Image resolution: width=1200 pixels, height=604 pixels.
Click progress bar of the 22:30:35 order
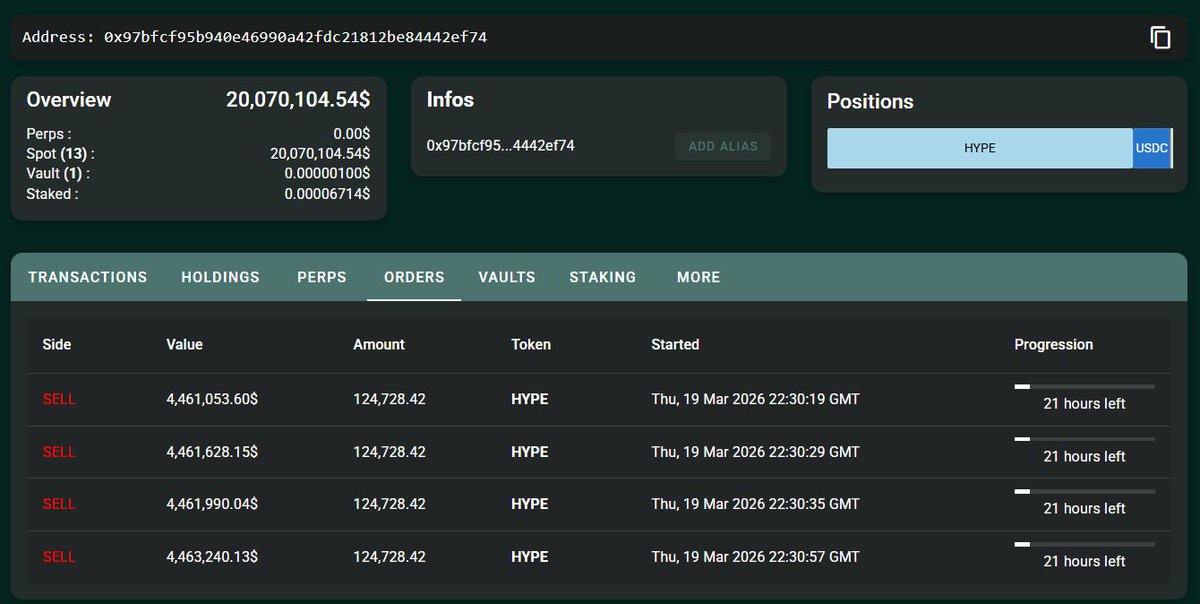[1085, 490]
